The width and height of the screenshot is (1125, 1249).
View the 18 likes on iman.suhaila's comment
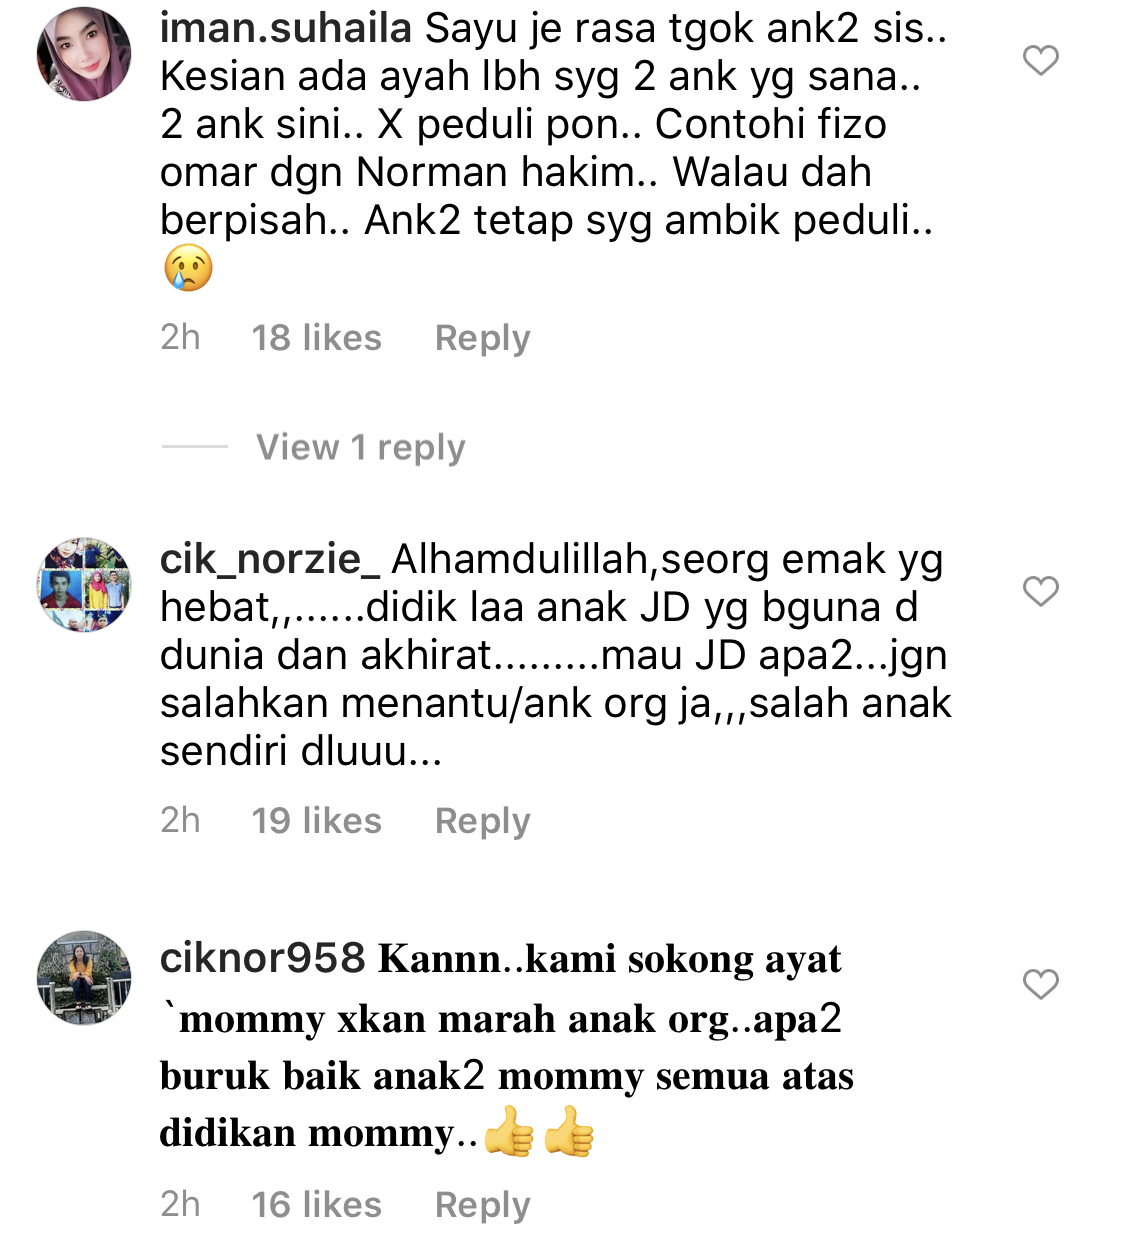(x=317, y=338)
